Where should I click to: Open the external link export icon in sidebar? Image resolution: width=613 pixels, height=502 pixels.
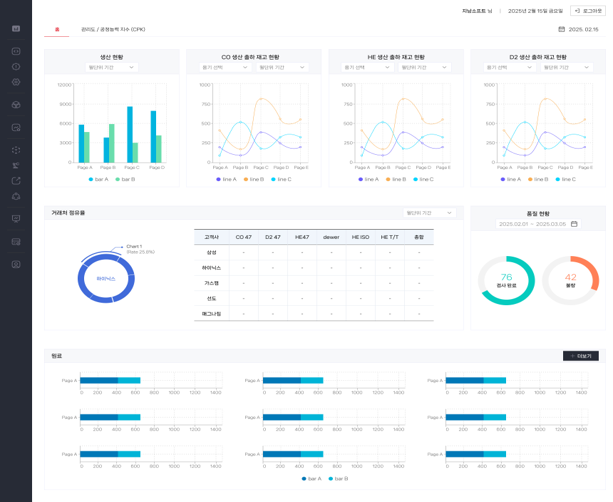click(16, 181)
